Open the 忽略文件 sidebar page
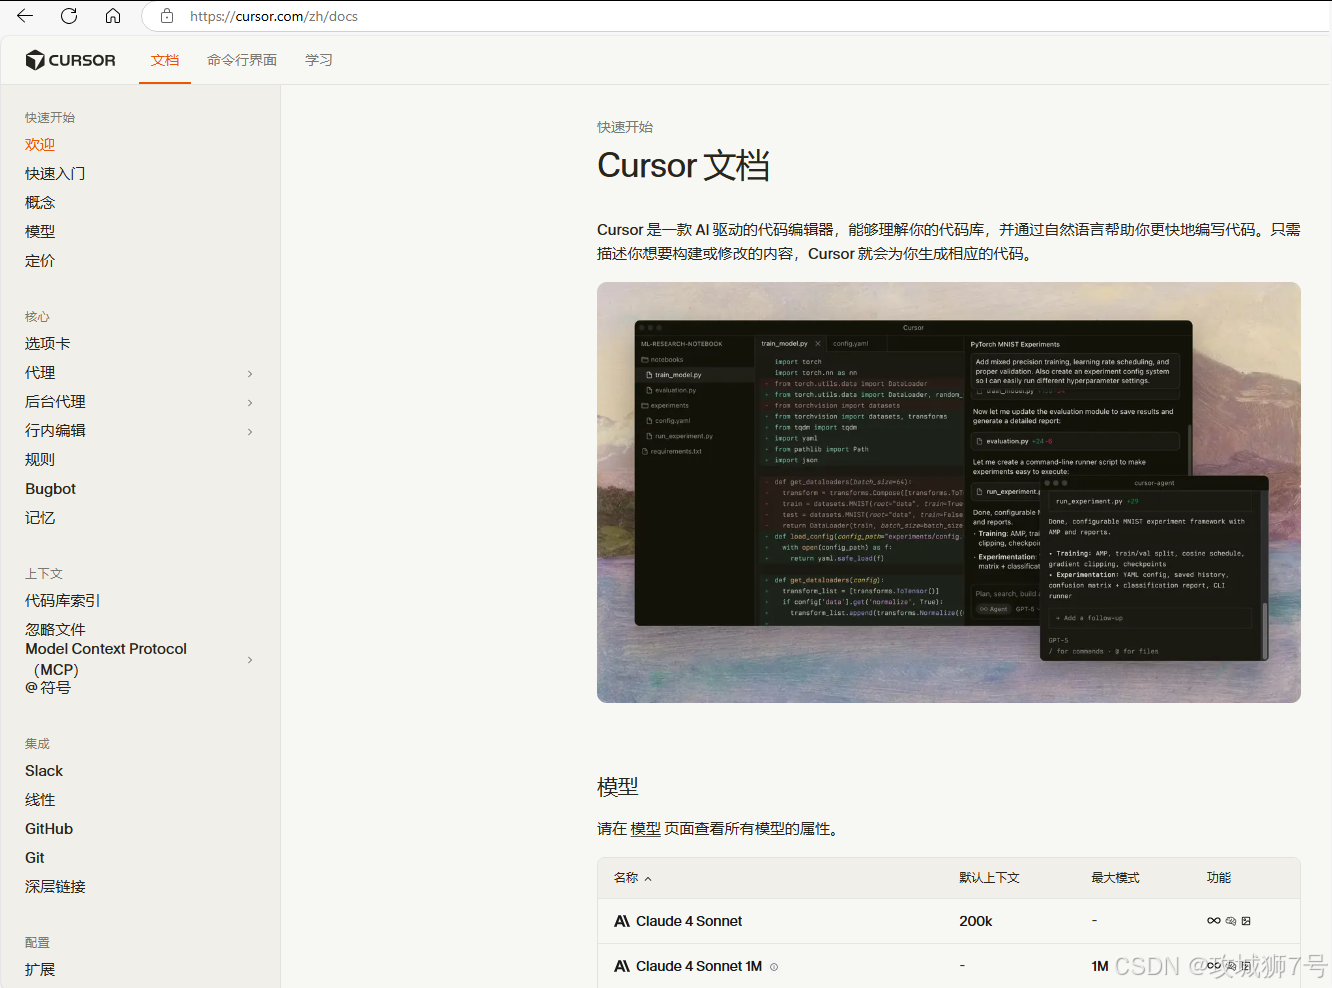1332x988 pixels. (x=55, y=630)
